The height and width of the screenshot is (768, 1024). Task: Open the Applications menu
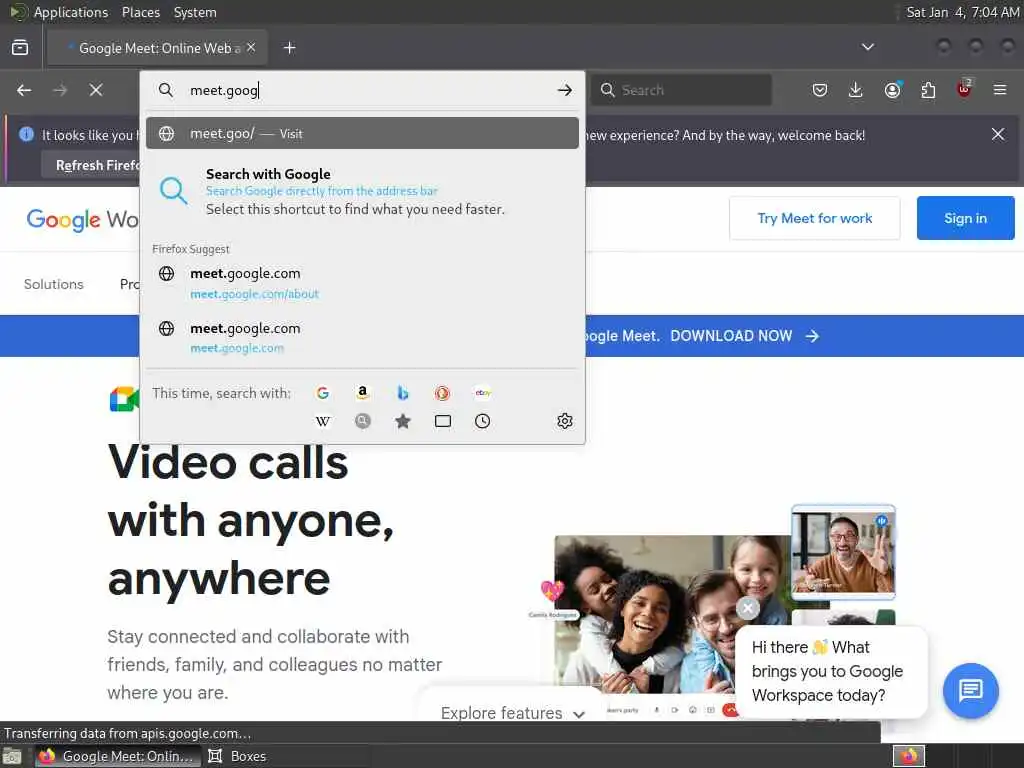(x=71, y=12)
